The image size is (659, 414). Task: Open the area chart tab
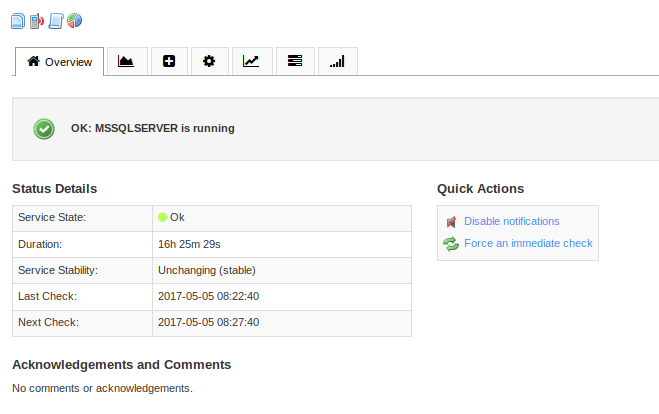click(126, 61)
